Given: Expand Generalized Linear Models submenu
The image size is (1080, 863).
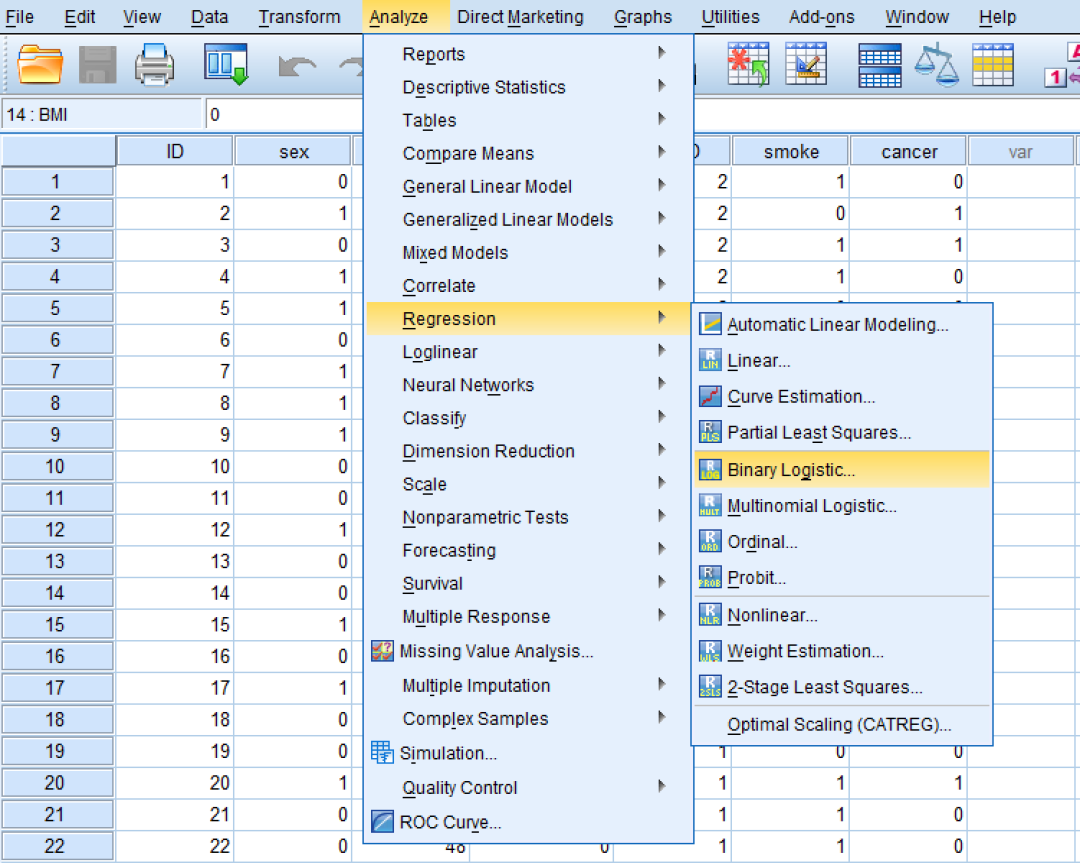Looking at the screenshot, I should pyautogui.click(x=528, y=219).
